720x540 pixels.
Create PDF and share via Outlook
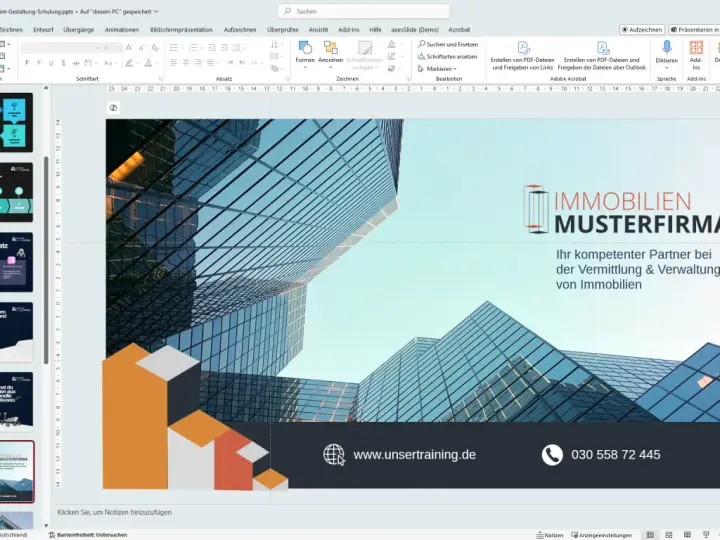602,55
